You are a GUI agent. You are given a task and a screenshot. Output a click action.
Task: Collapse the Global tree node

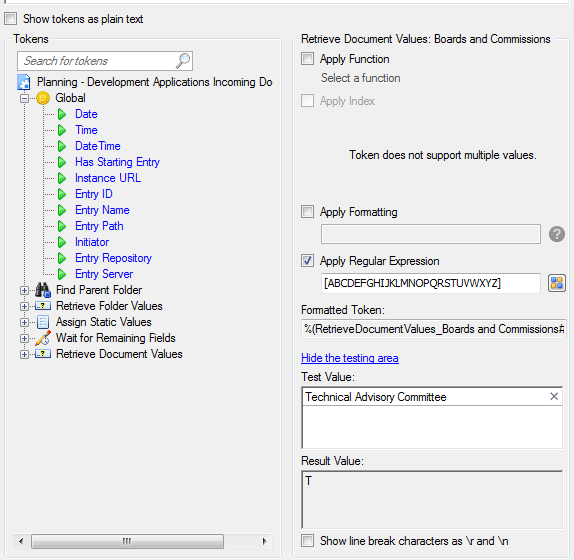click(24, 98)
